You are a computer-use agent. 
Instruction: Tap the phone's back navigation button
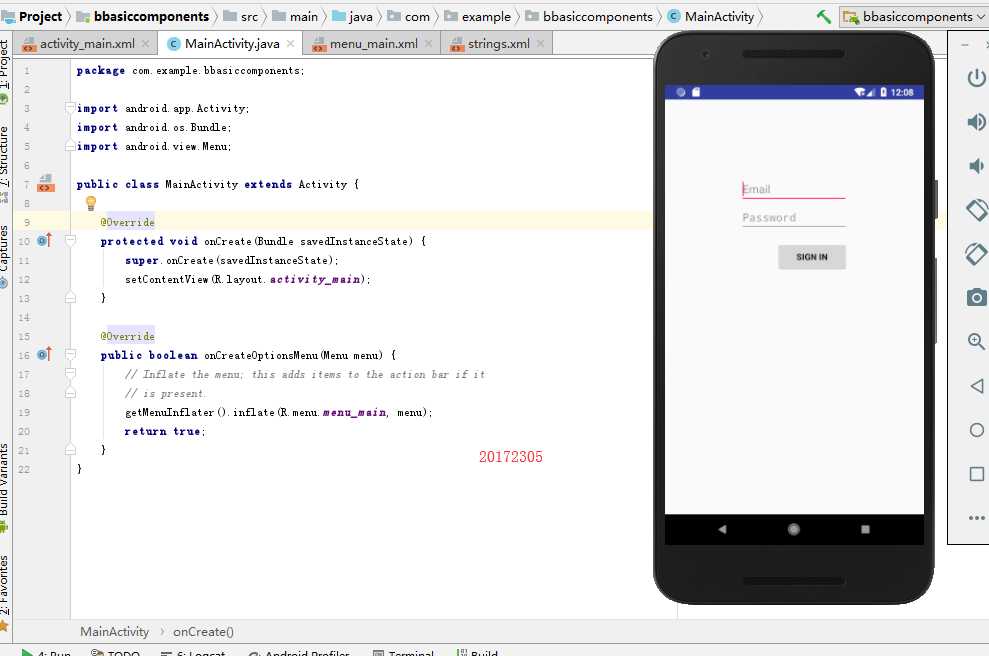(722, 529)
